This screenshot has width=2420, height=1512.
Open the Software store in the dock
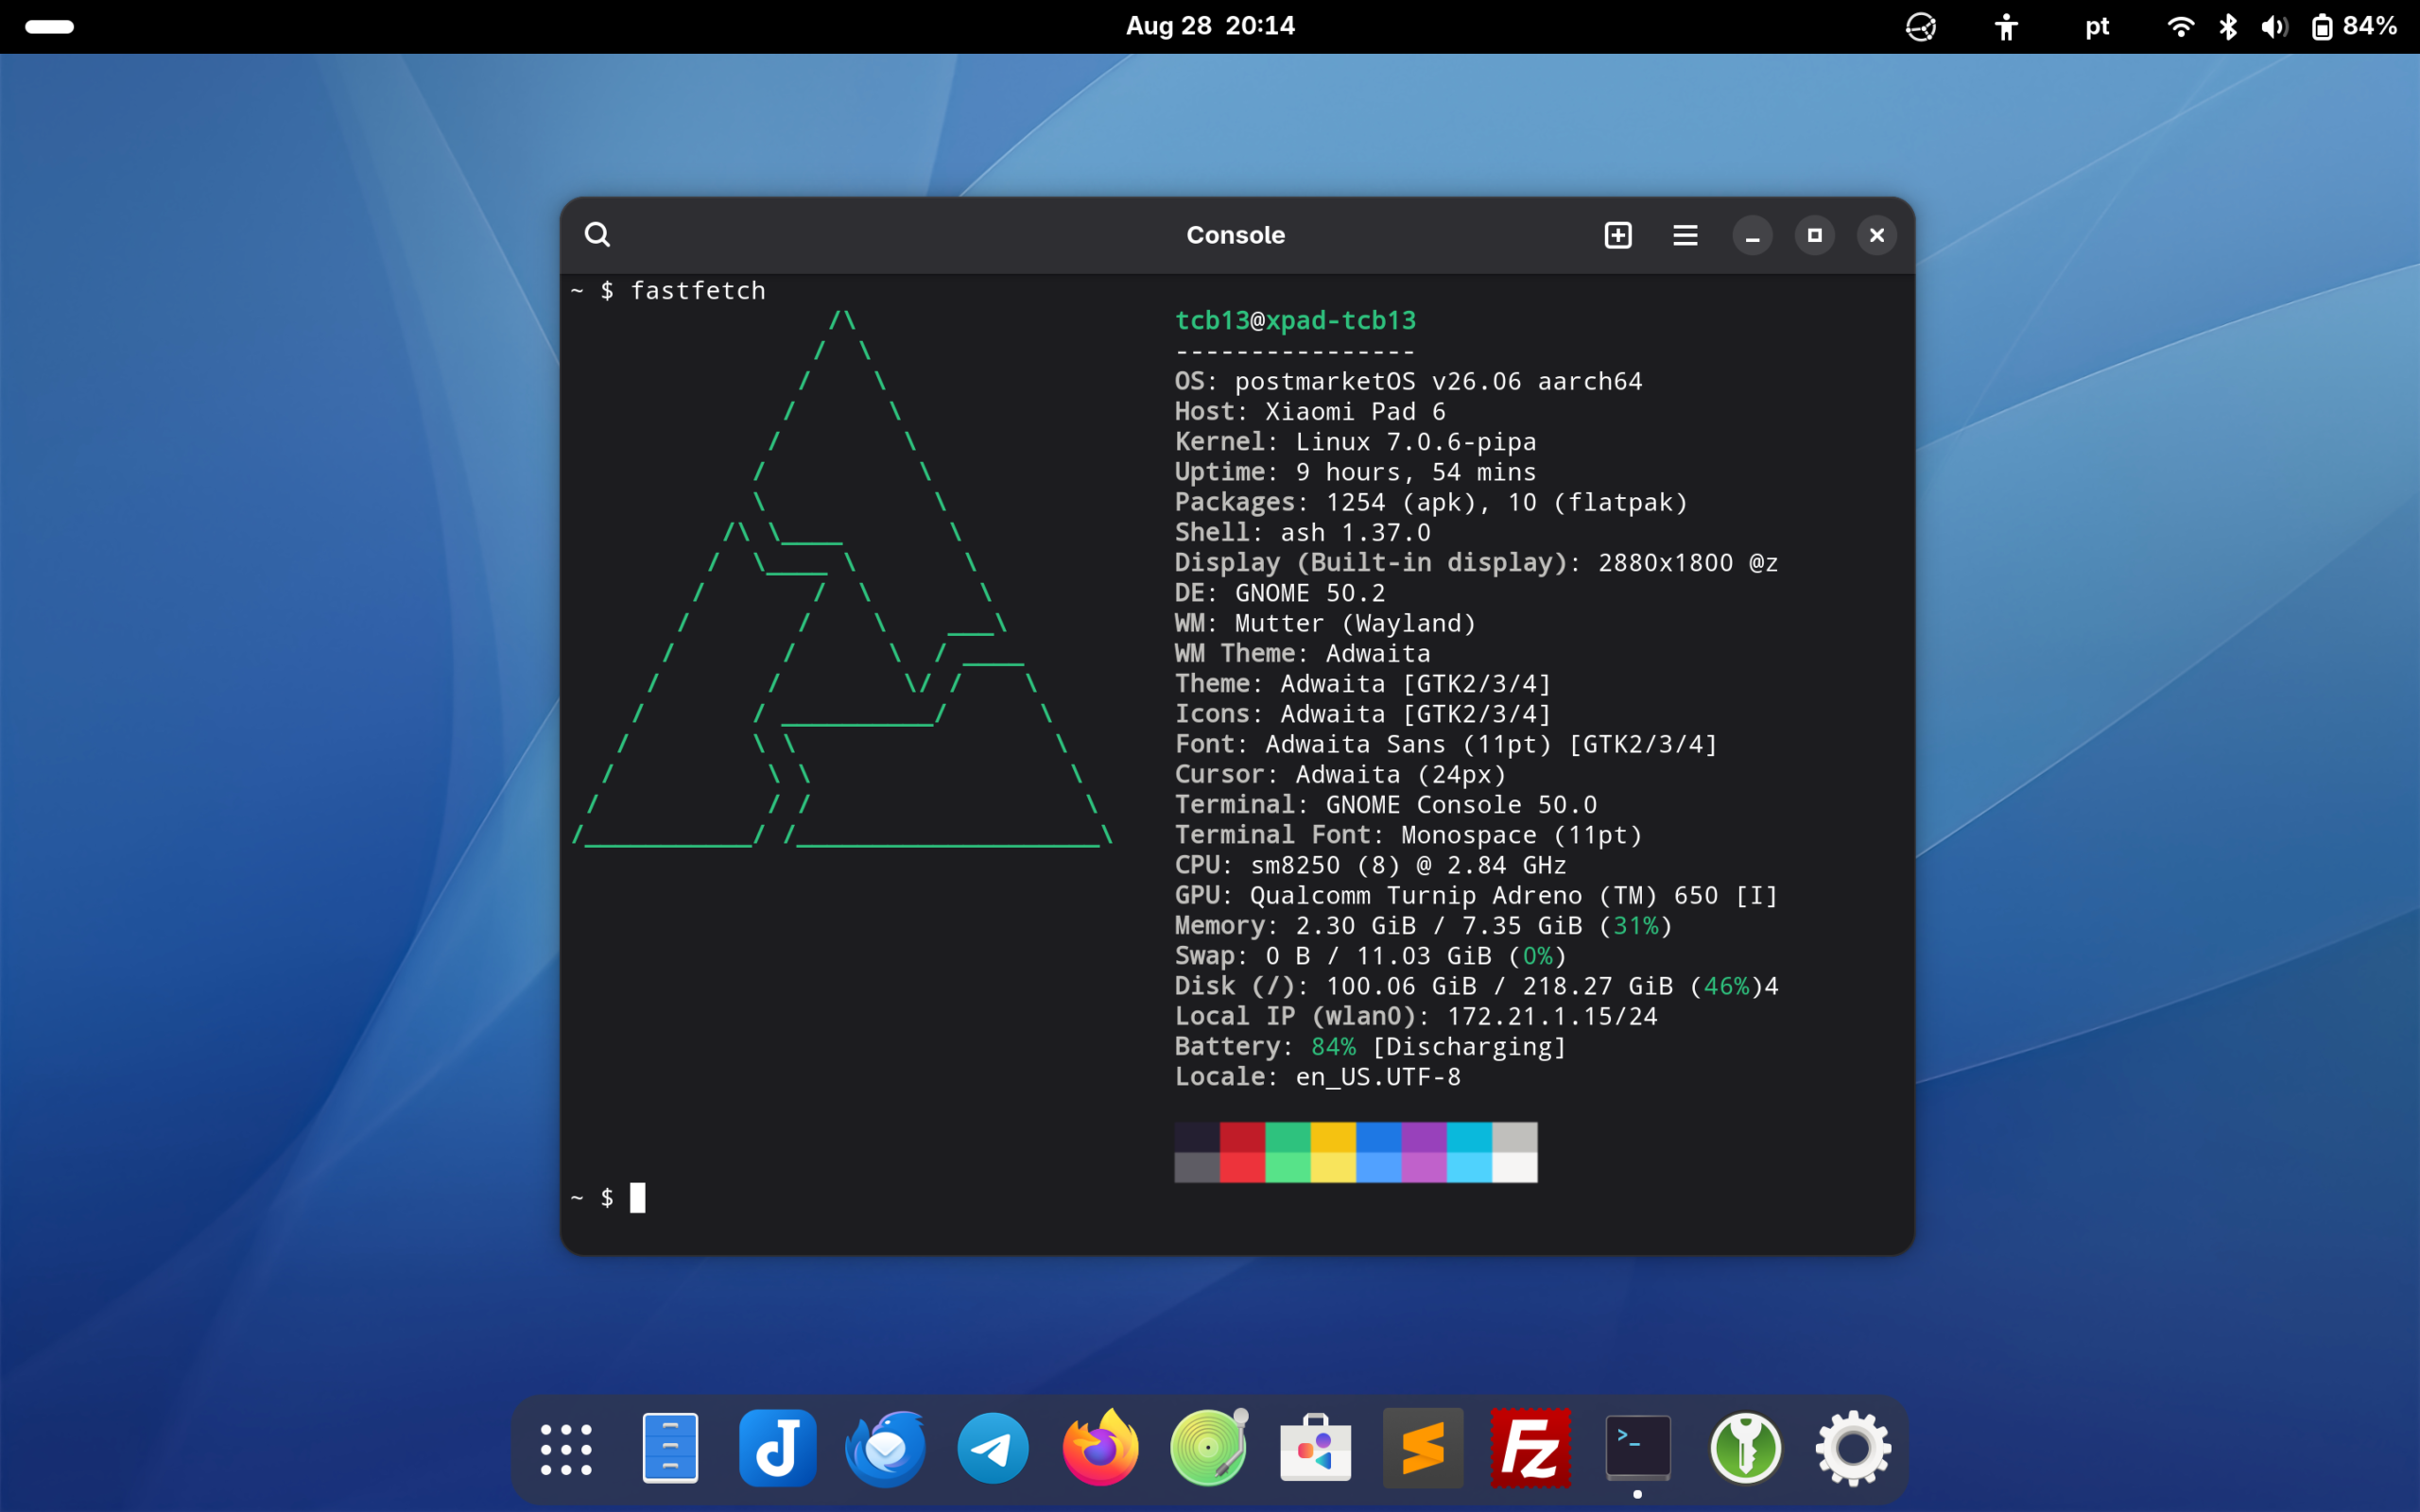click(x=1315, y=1449)
